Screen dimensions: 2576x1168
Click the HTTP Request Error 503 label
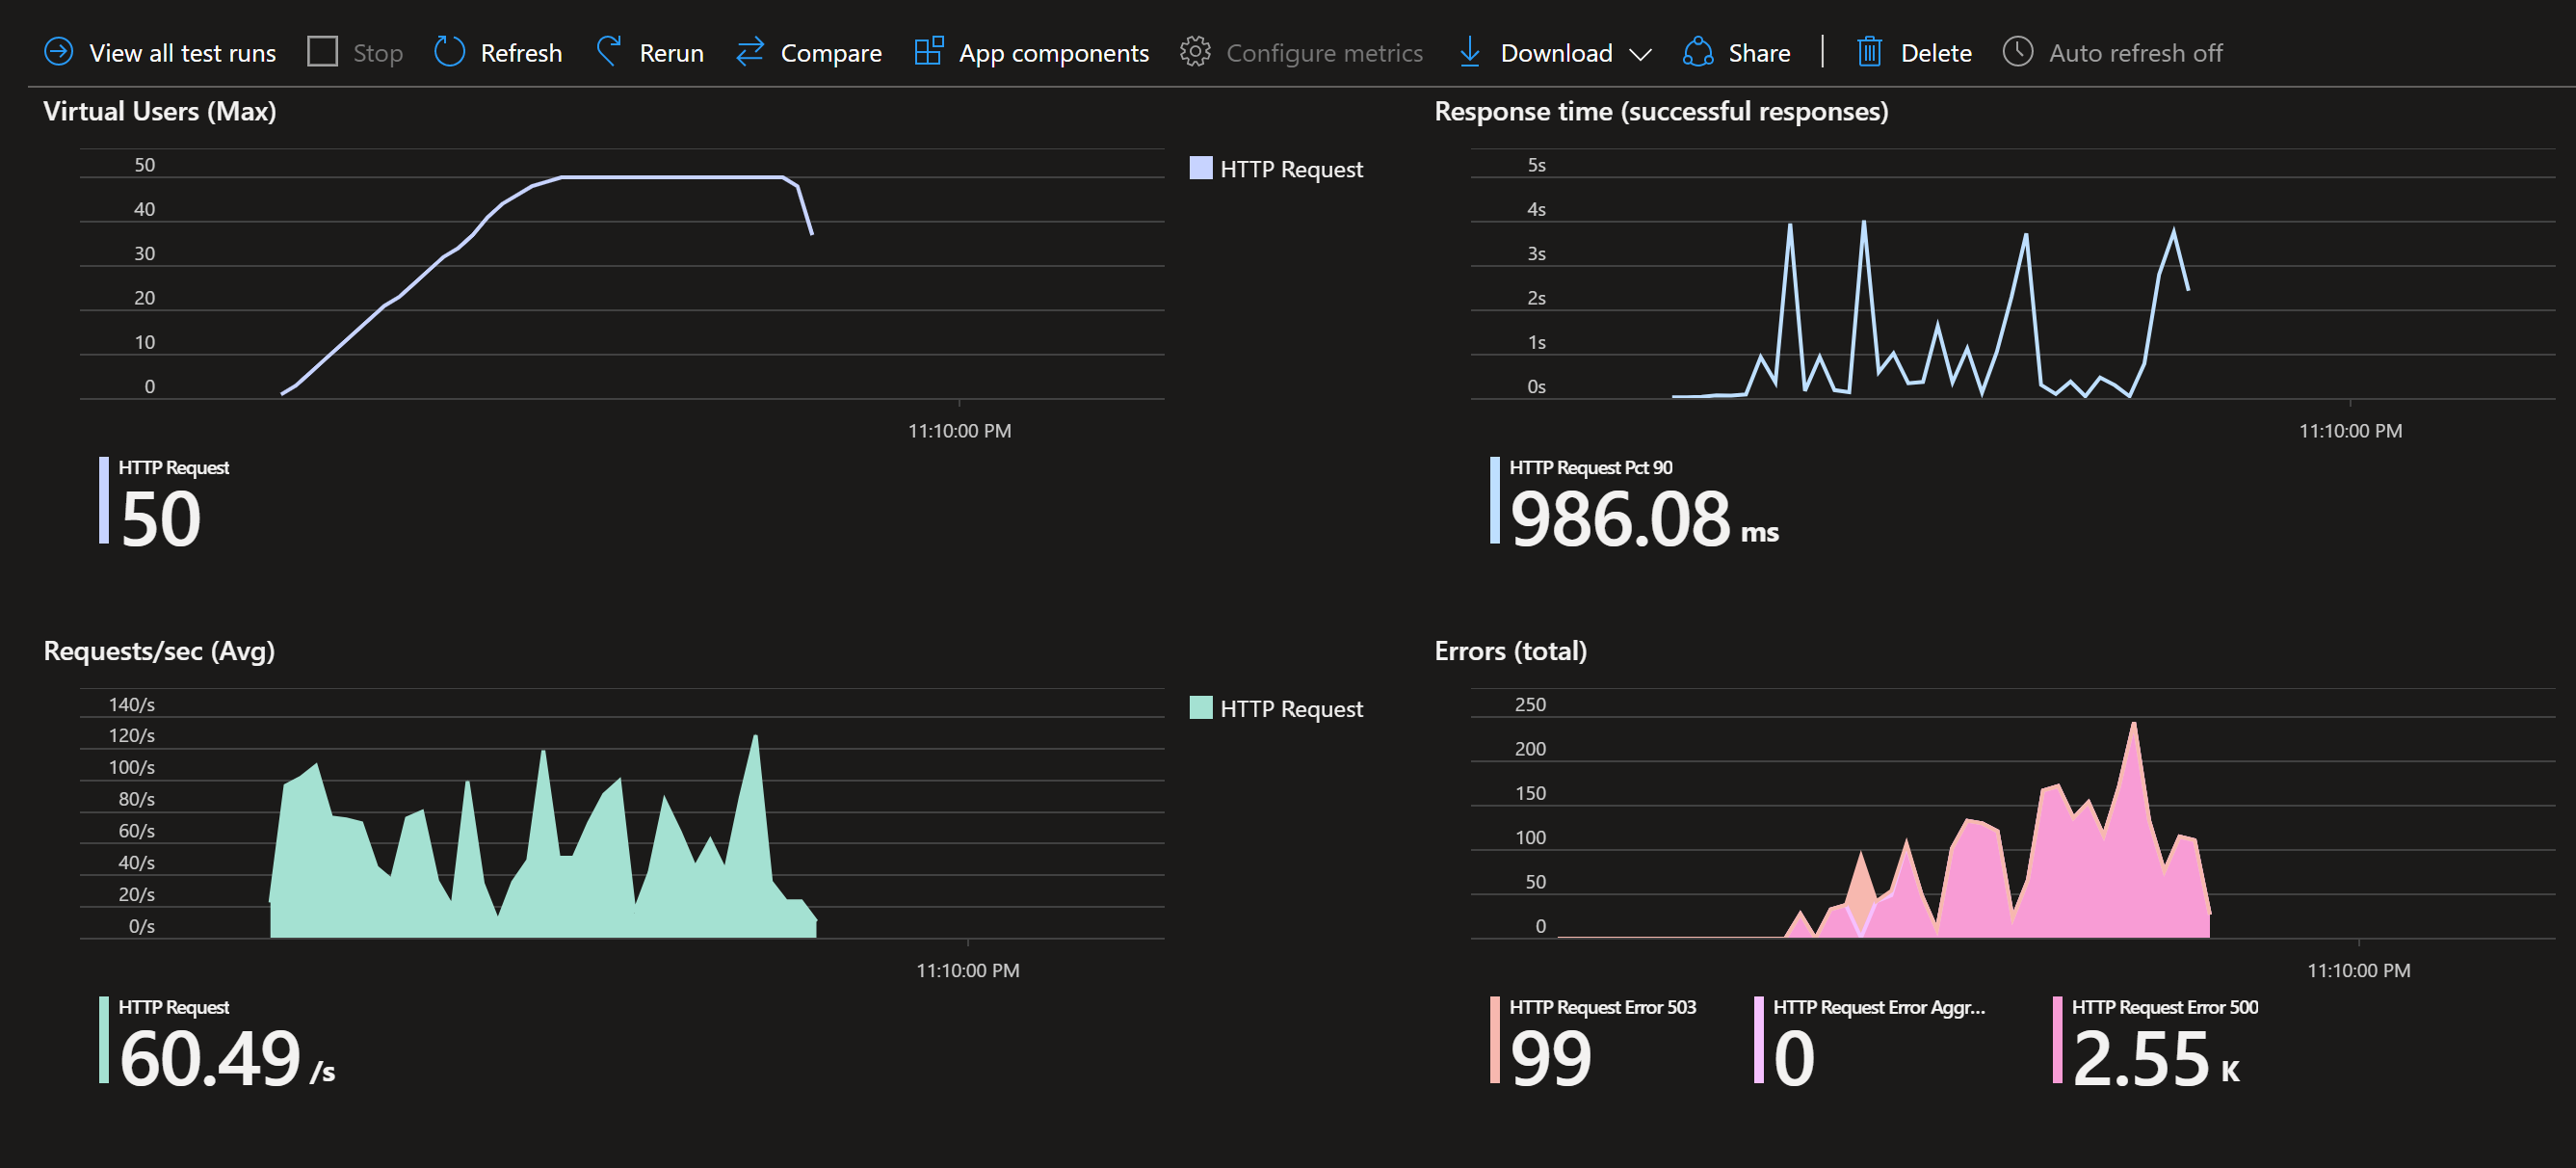(x=1602, y=1007)
